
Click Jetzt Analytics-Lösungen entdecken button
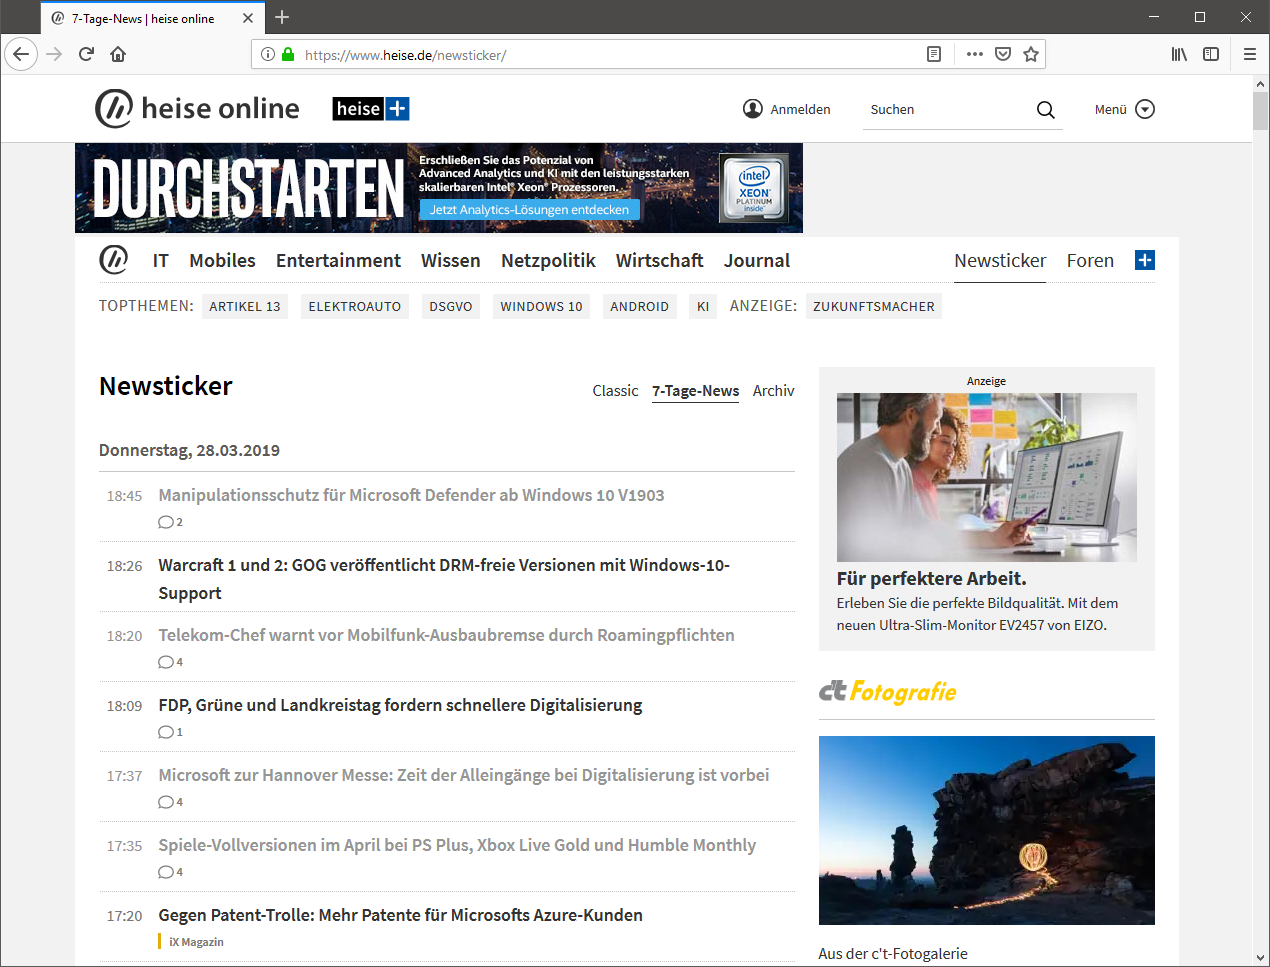coord(529,210)
